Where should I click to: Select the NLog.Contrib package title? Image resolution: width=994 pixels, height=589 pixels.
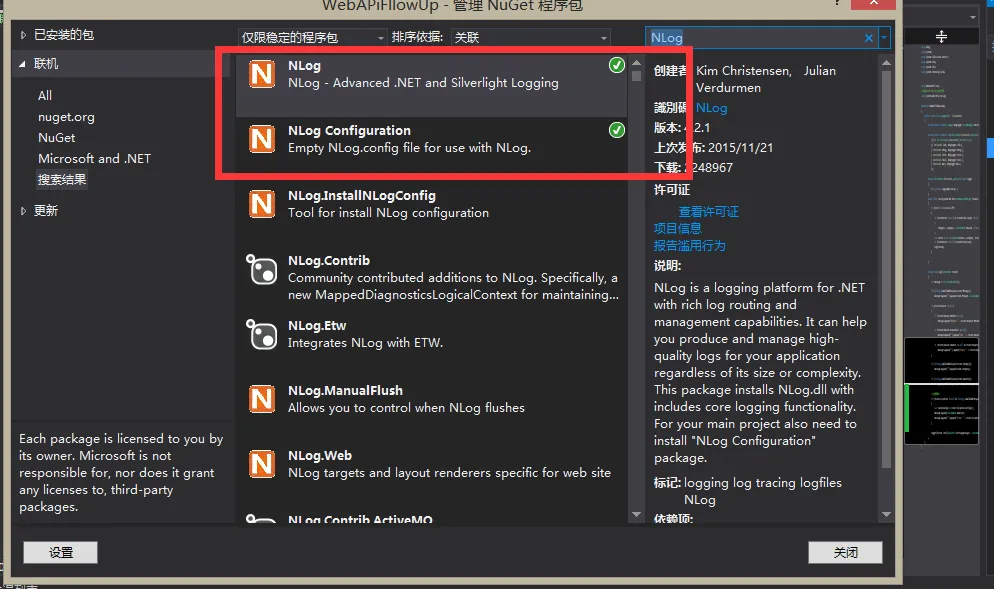click(328, 261)
